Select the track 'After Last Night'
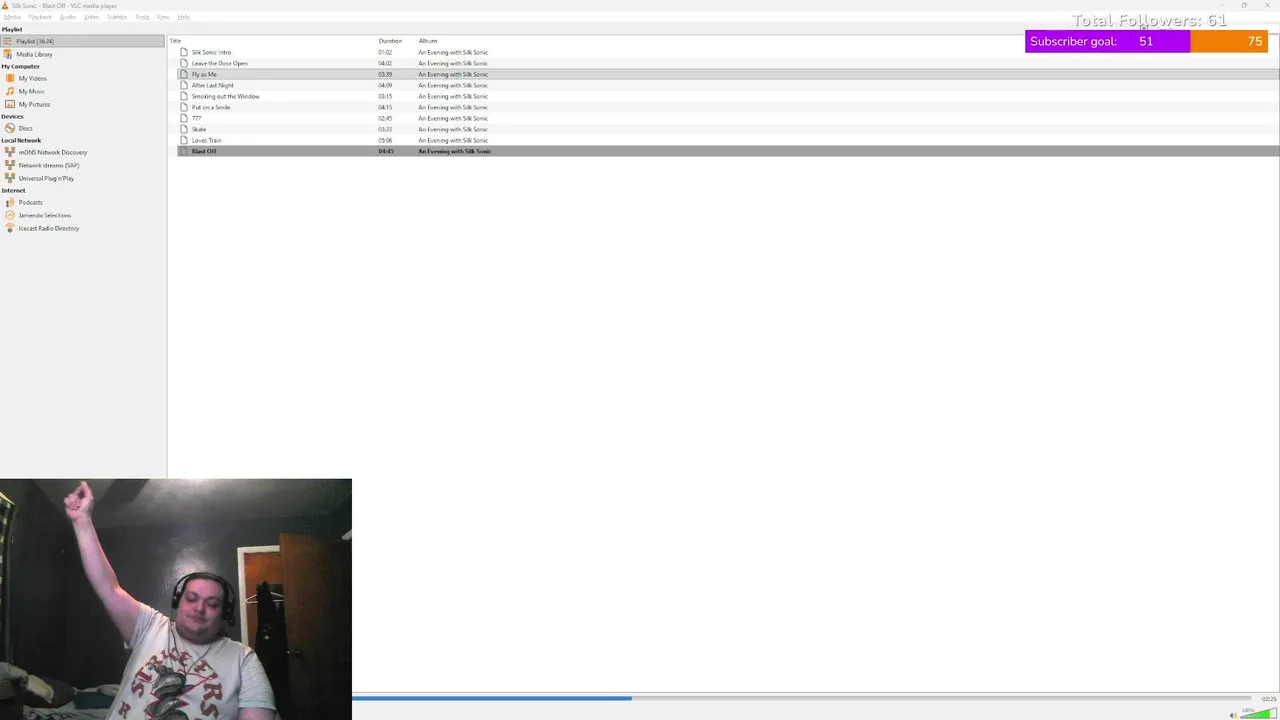The height and width of the screenshot is (720, 1280). (728, 85)
